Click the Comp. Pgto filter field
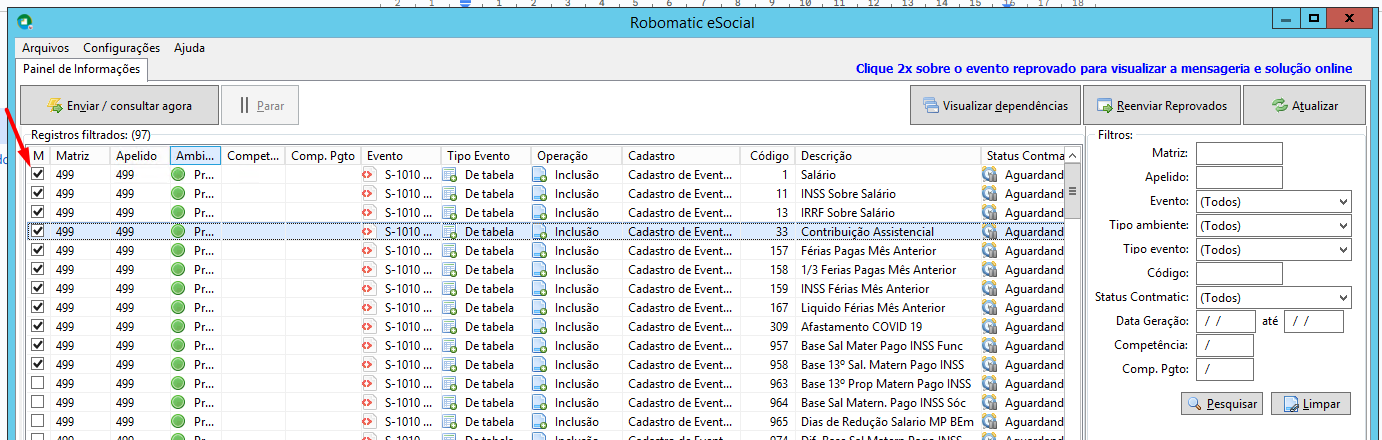 tap(1224, 369)
